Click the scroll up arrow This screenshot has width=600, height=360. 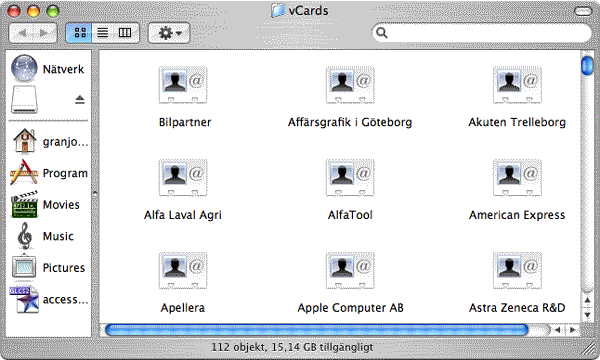tap(587, 300)
